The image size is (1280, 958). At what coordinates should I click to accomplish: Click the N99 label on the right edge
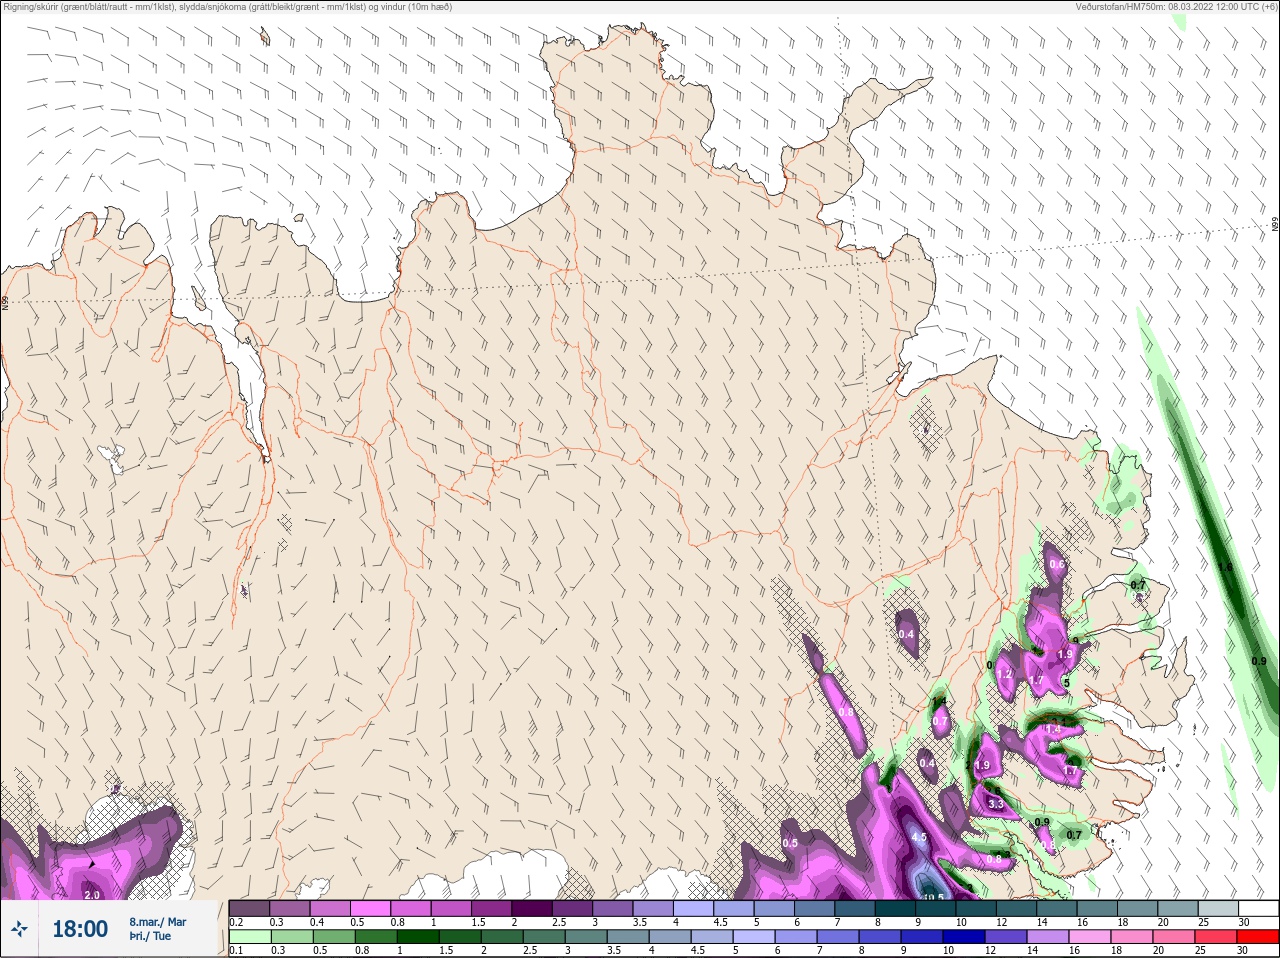point(1275,225)
